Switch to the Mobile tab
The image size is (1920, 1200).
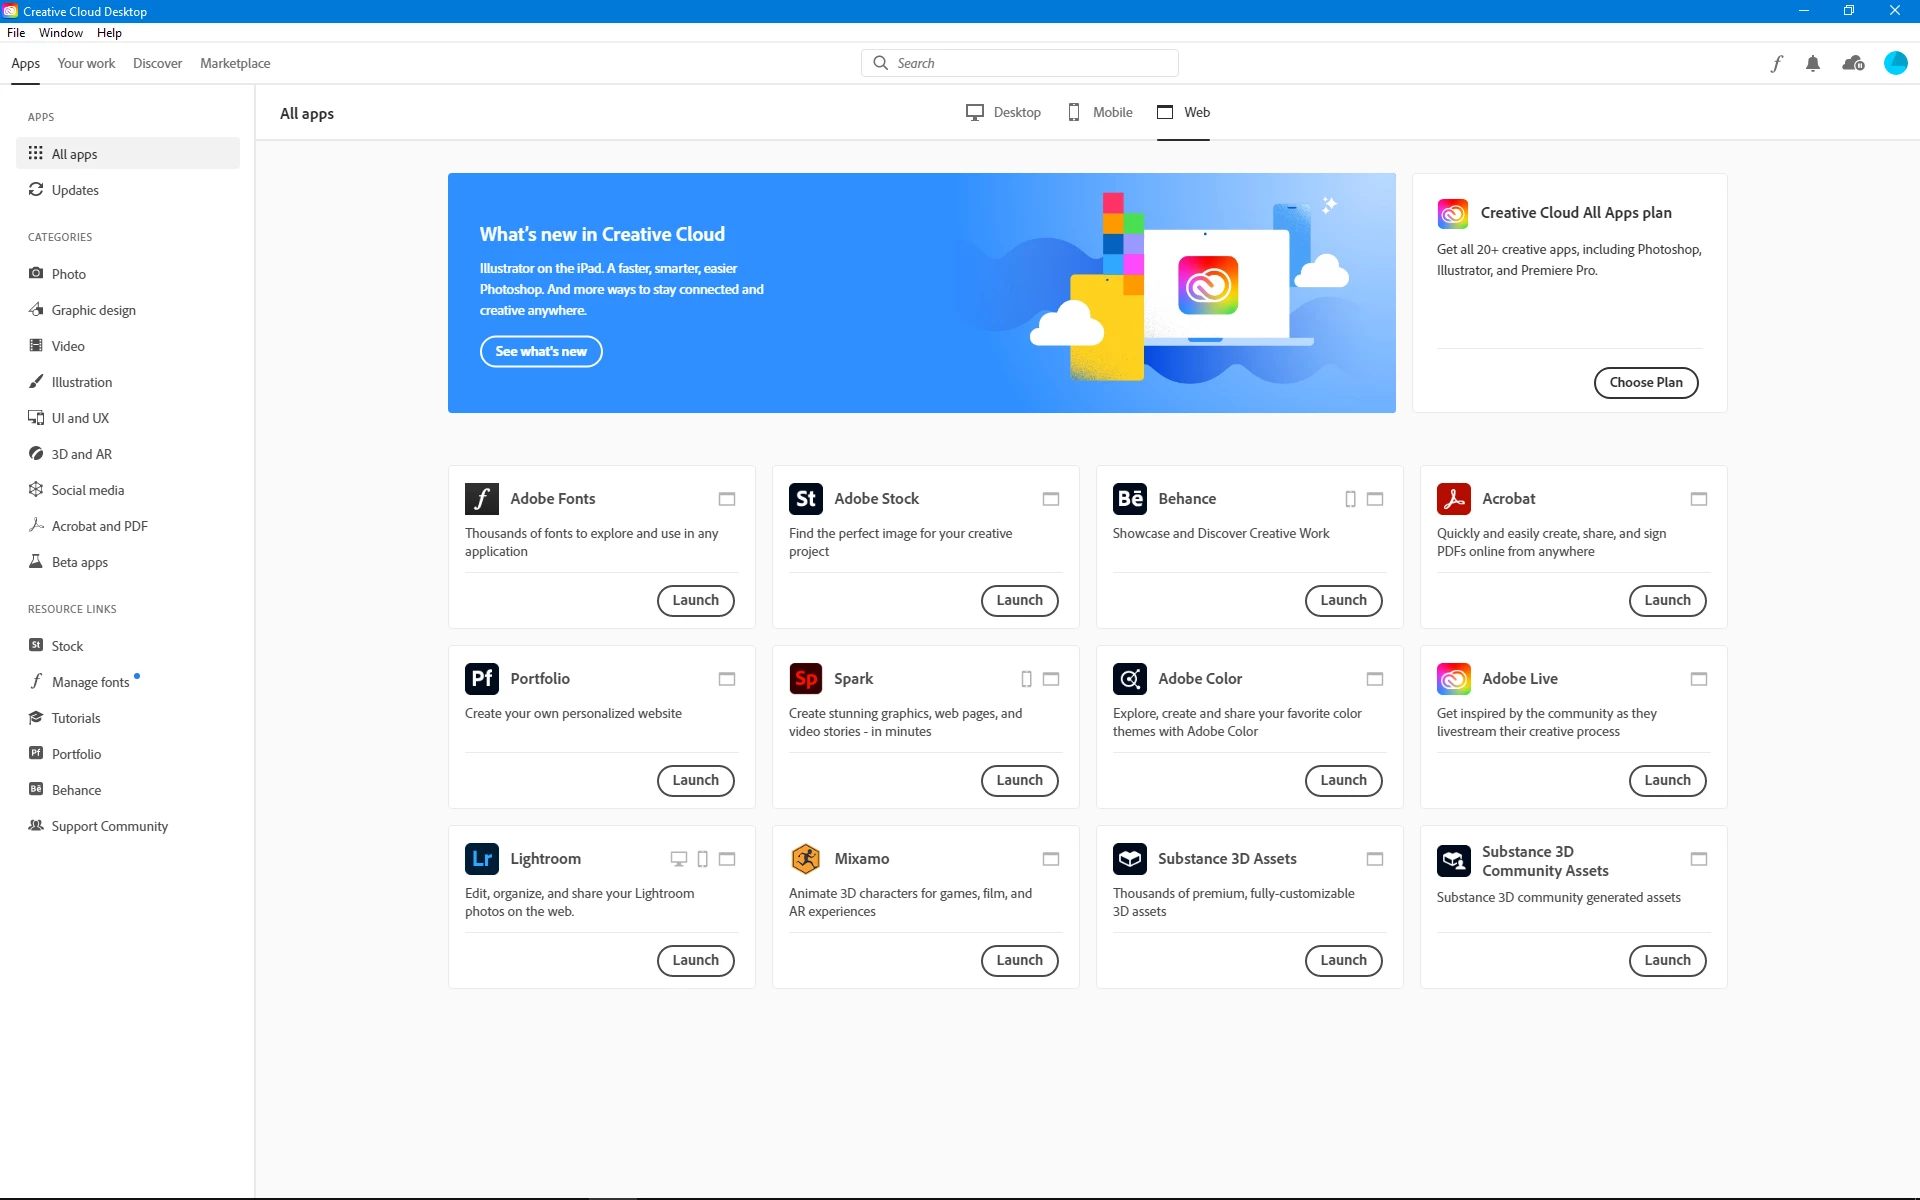tap(1100, 112)
